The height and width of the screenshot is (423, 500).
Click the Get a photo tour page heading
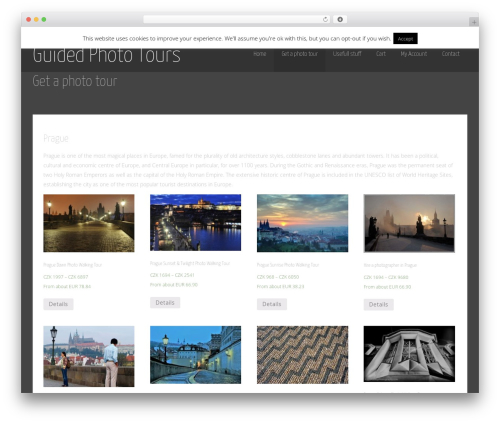click(75, 81)
